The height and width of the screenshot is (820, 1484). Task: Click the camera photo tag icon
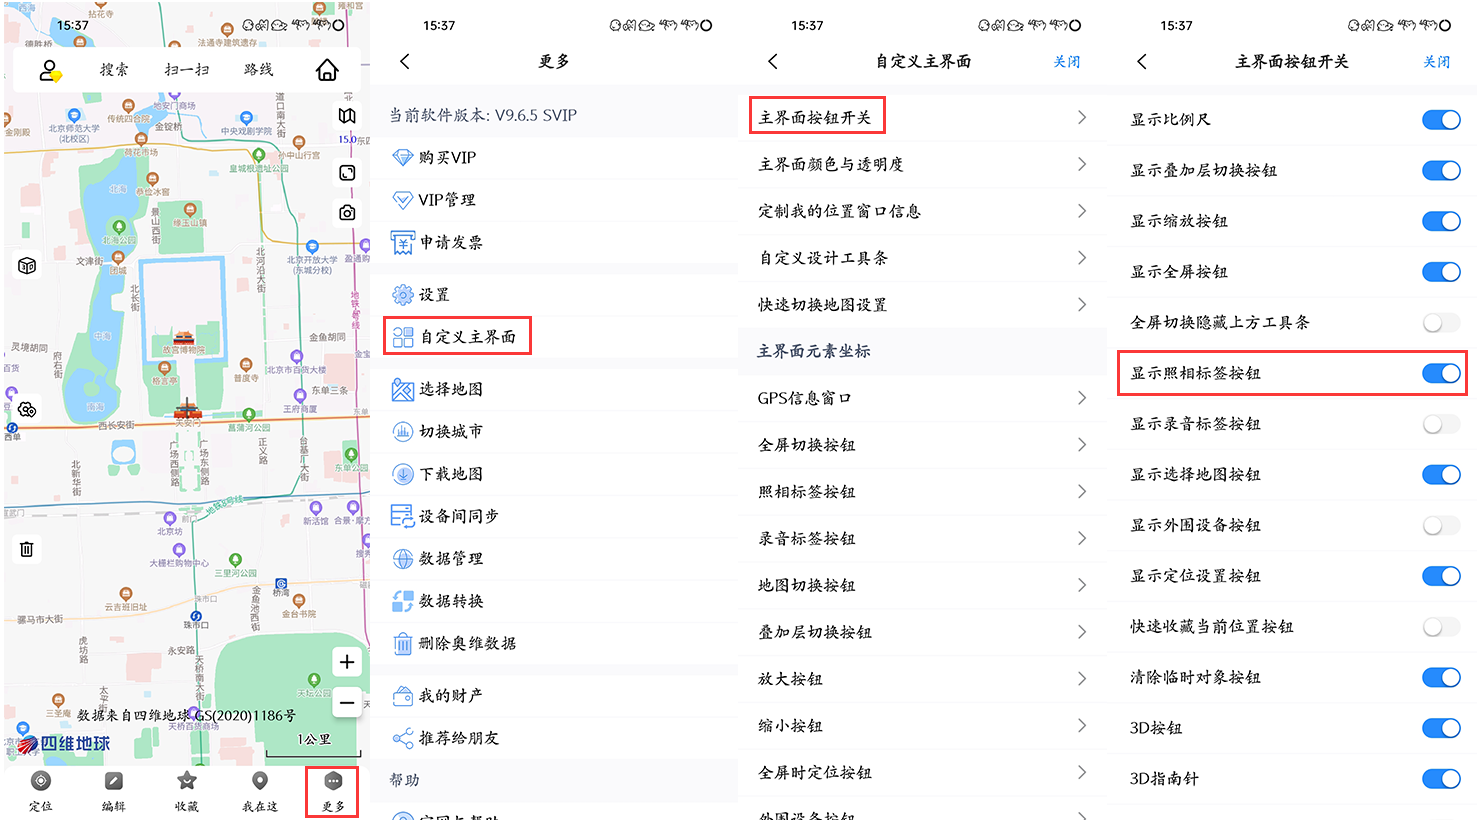[347, 213]
